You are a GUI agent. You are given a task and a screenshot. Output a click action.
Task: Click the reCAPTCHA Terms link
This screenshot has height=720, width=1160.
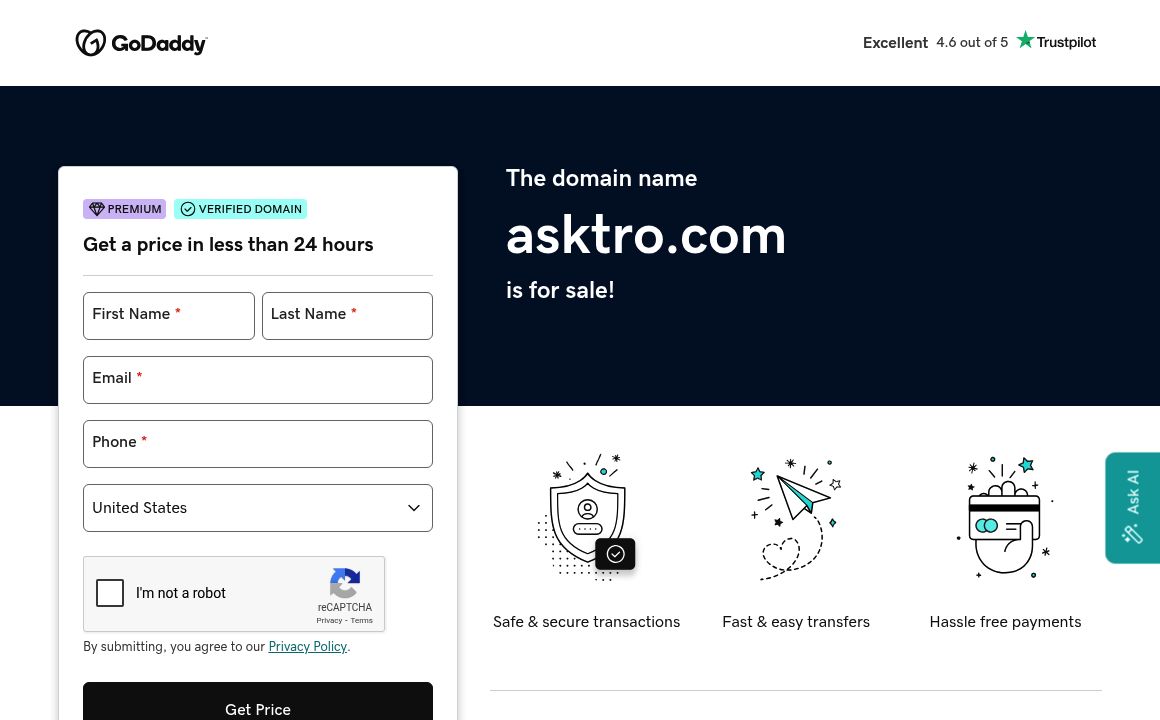[x=361, y=620]
